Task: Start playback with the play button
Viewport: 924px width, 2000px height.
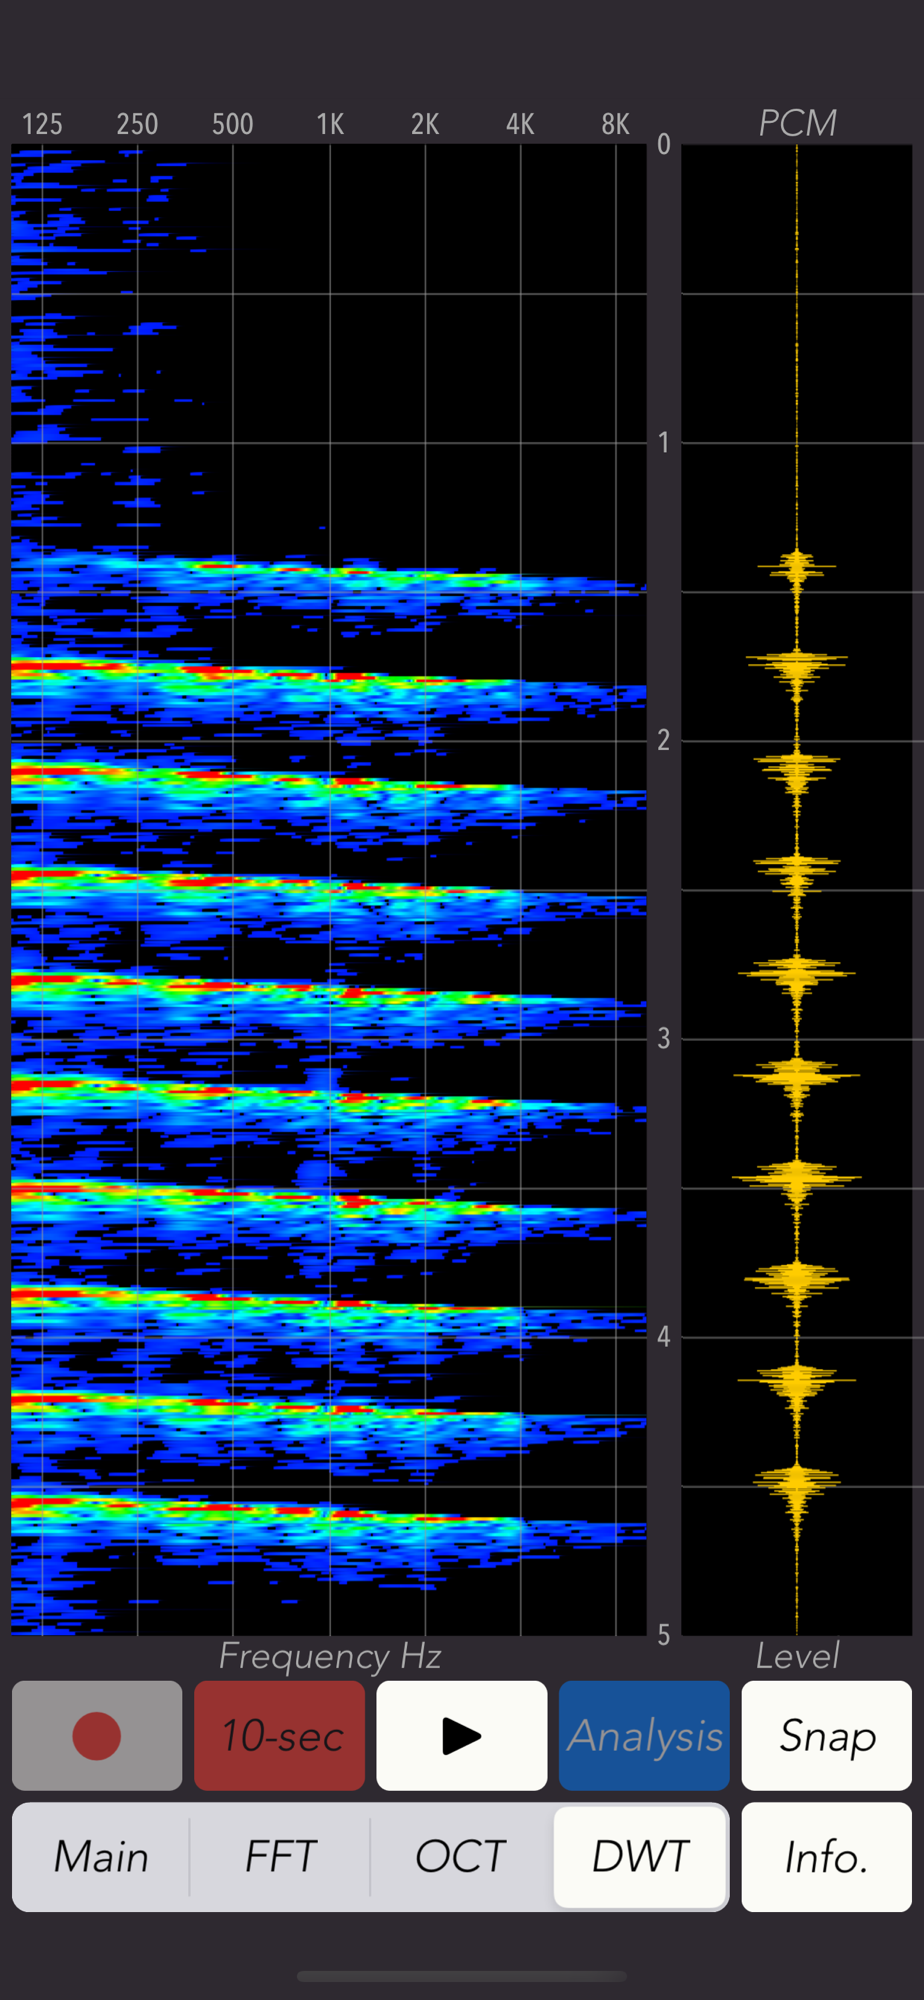Action: point(462,1735)
